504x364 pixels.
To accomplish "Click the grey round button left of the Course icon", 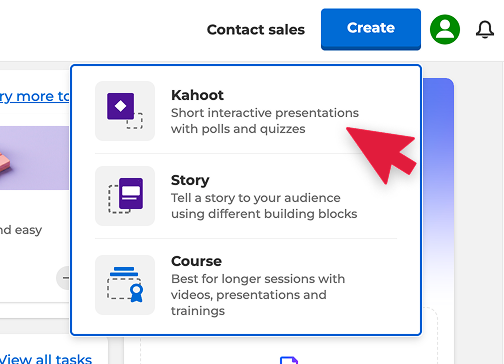I will [x=64, y=278].
